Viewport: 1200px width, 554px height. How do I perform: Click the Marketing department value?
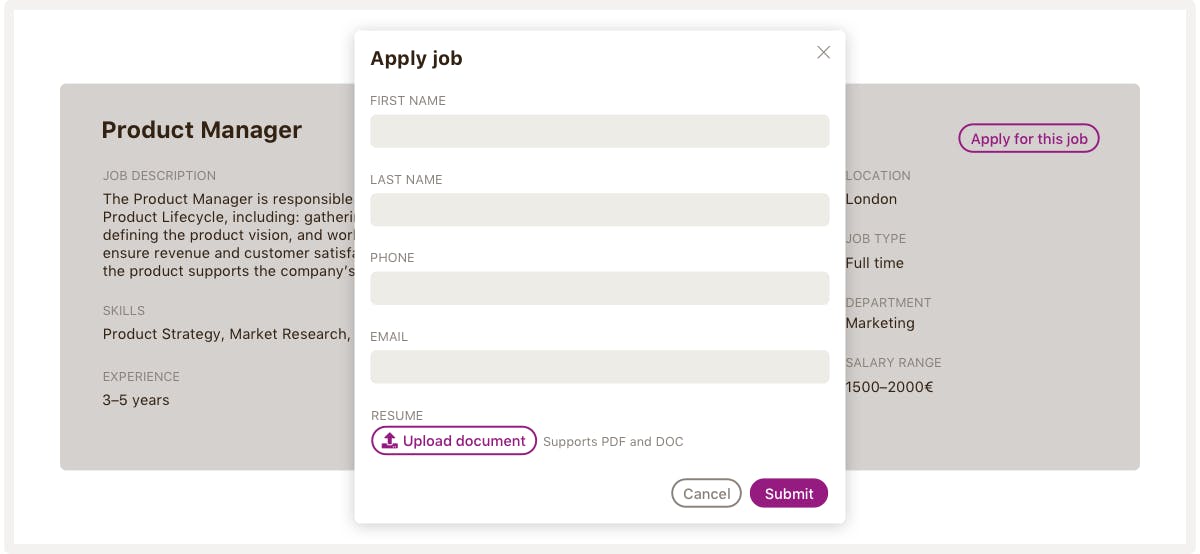880,323
